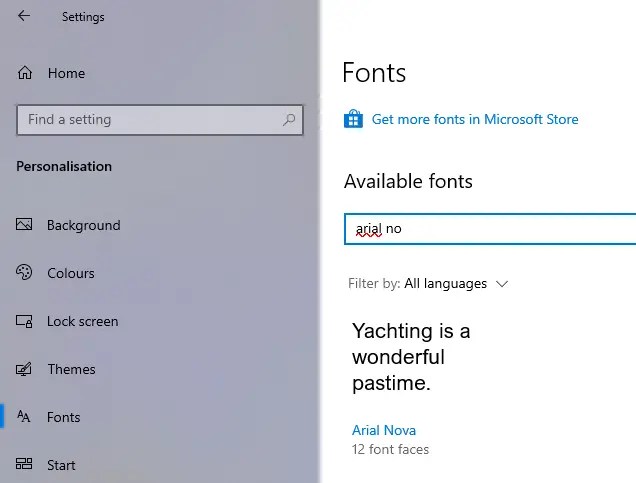Screen dimensions: 636x483
Task: Open Get more fonts in Microsoft Store link
Action: click(x=475, y=119)
